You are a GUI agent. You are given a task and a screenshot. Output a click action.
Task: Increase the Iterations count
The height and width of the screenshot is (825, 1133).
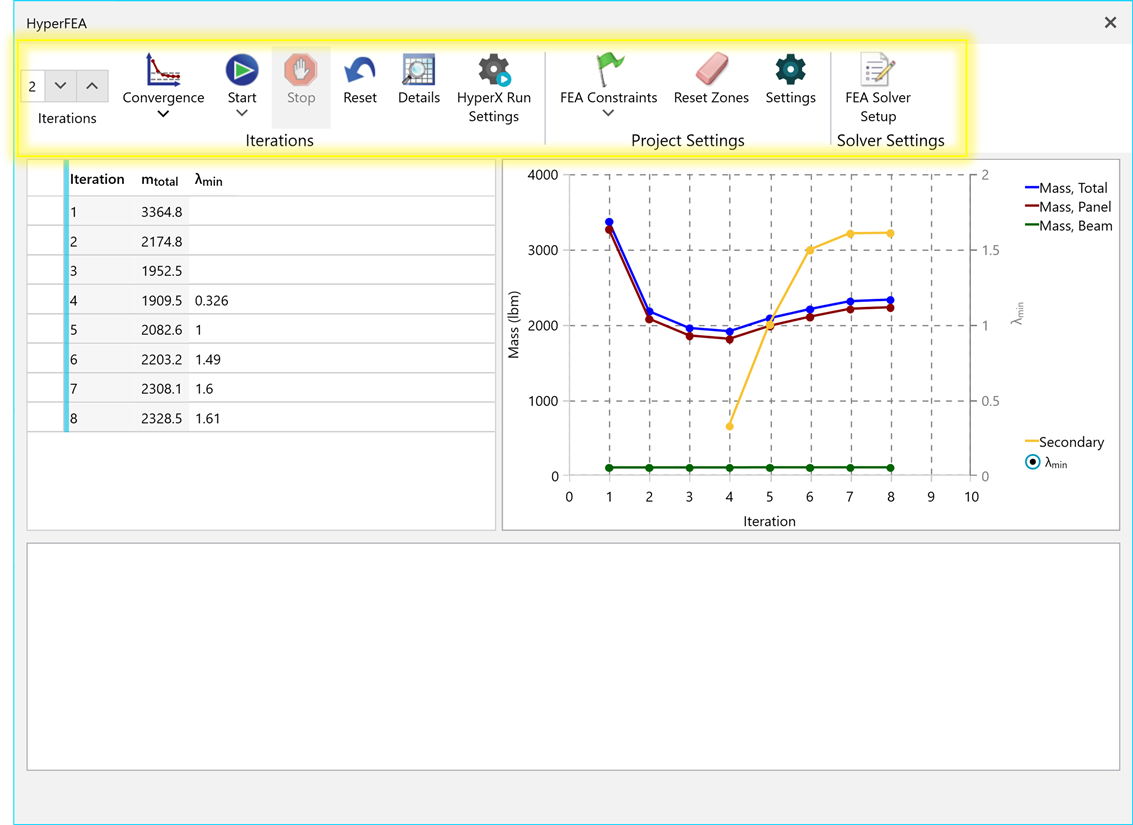92,86
